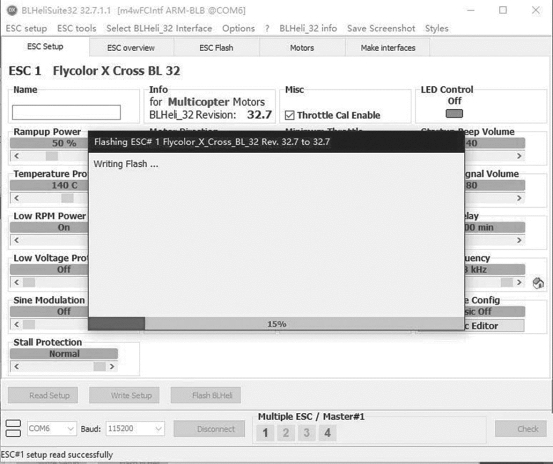Click the Rampup Power slider thumb
553x464 pixels.
(52, 156)
